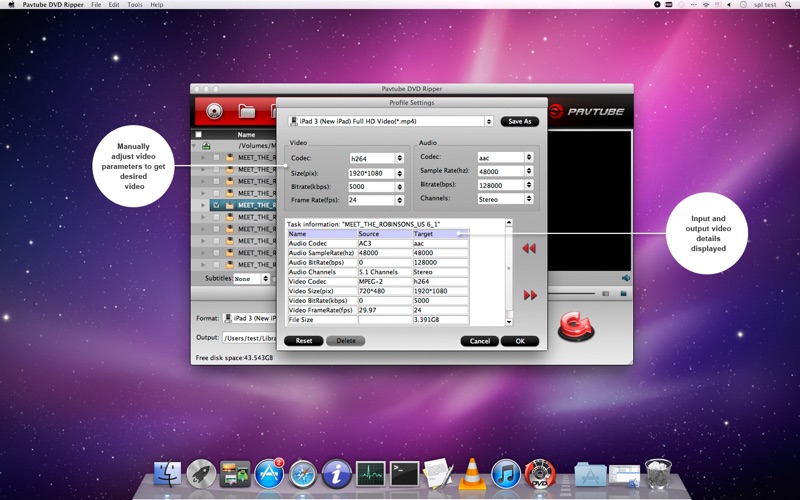Click the preview speaker volume icon
The image size is (800, 500).
click(626, 278)
